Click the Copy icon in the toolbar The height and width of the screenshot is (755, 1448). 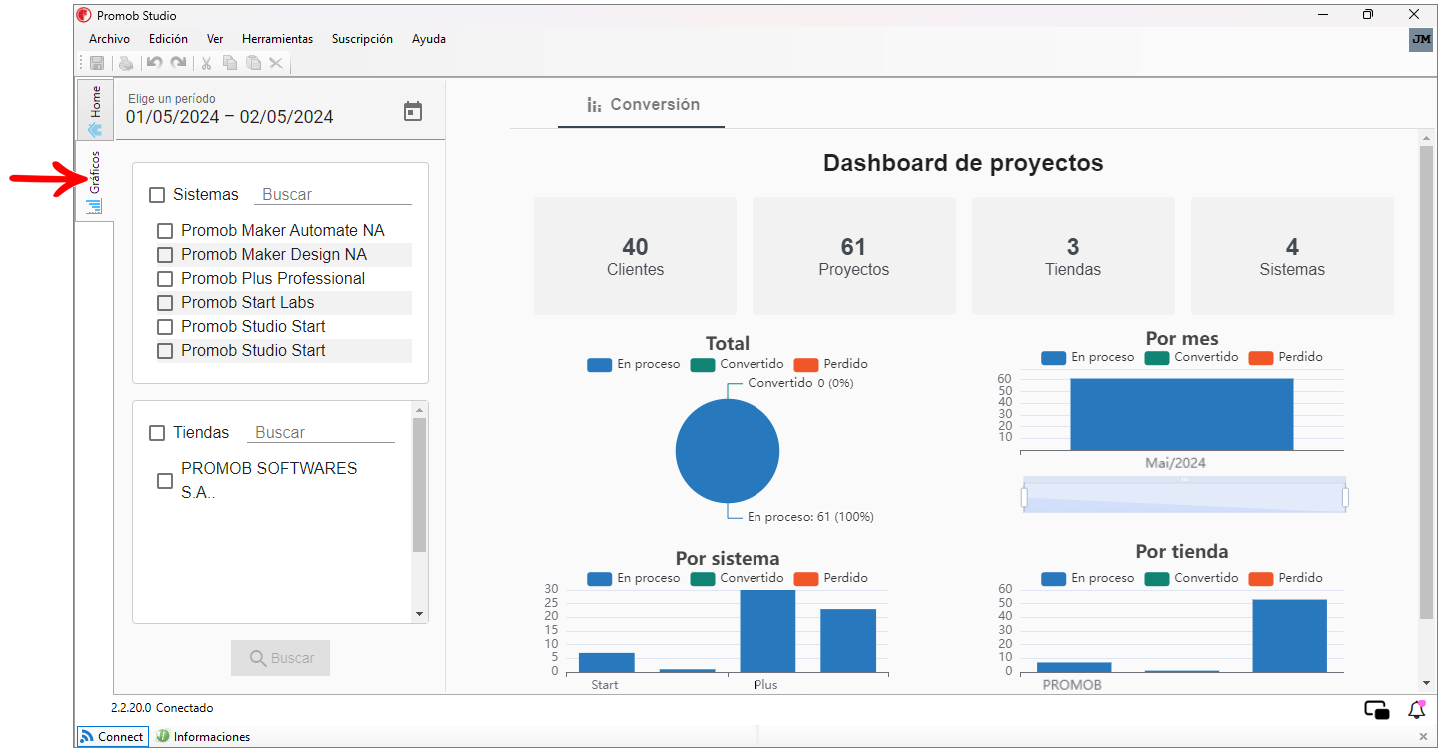point(230,63)
